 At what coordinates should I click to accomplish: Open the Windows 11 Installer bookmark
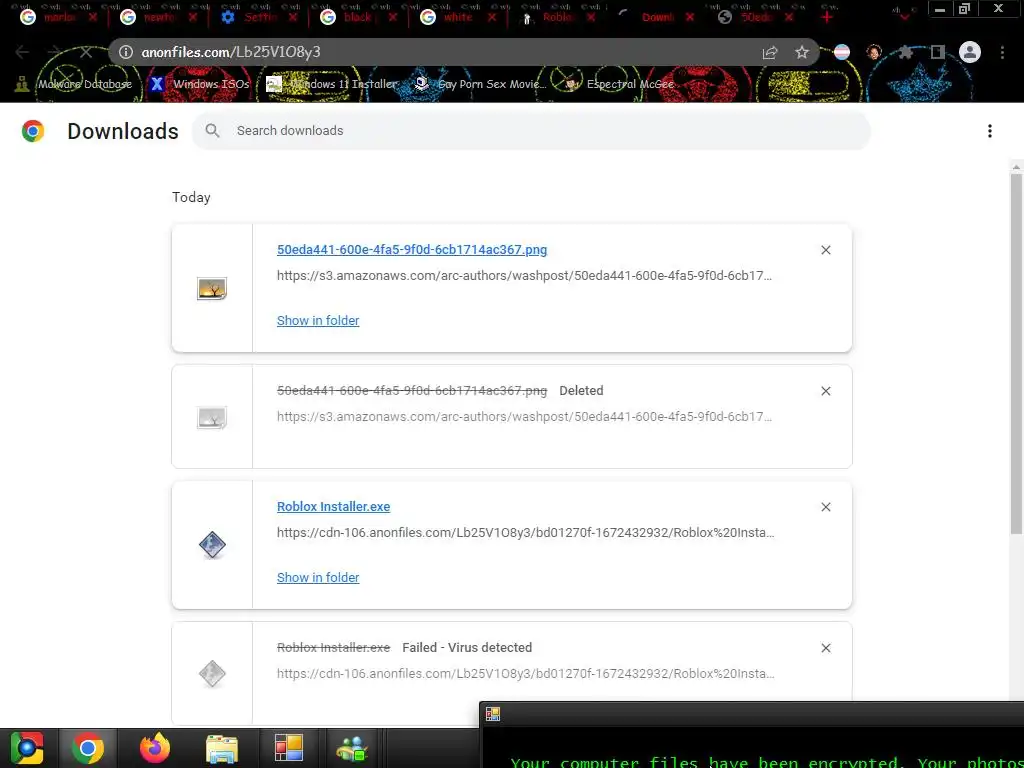pos(332,84)
